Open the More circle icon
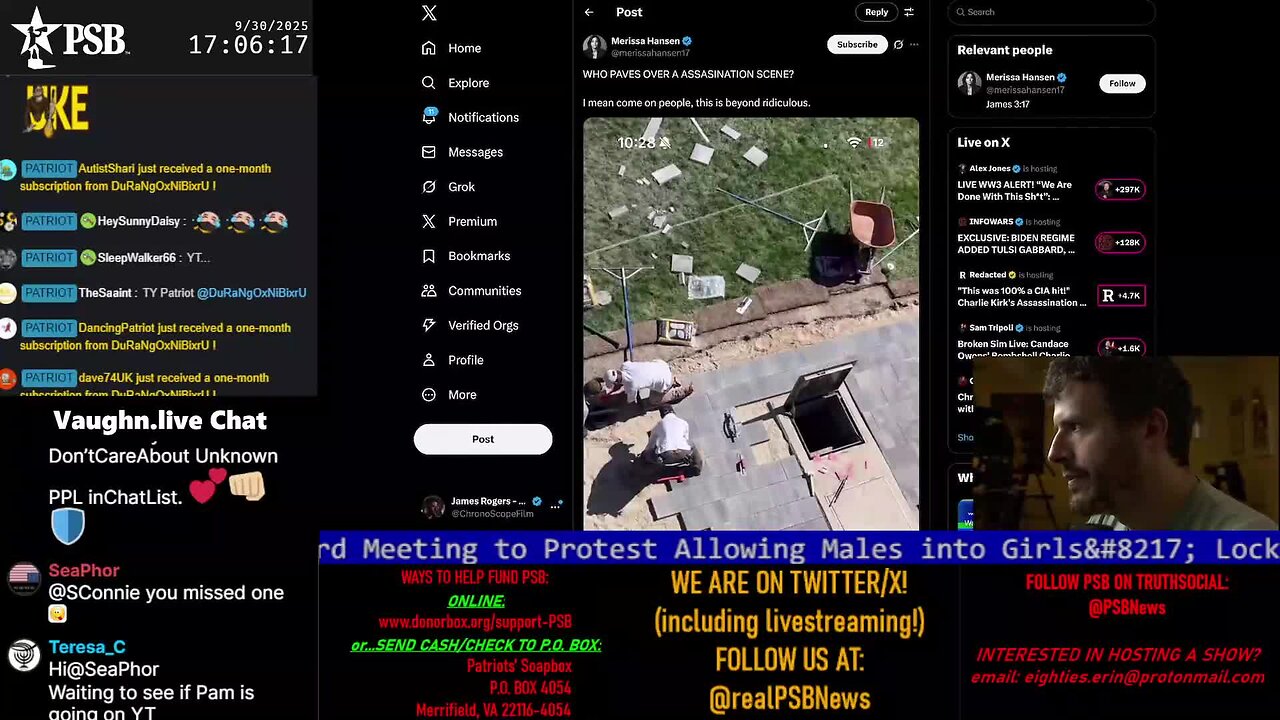1280x720 pixels. point(429,395)
